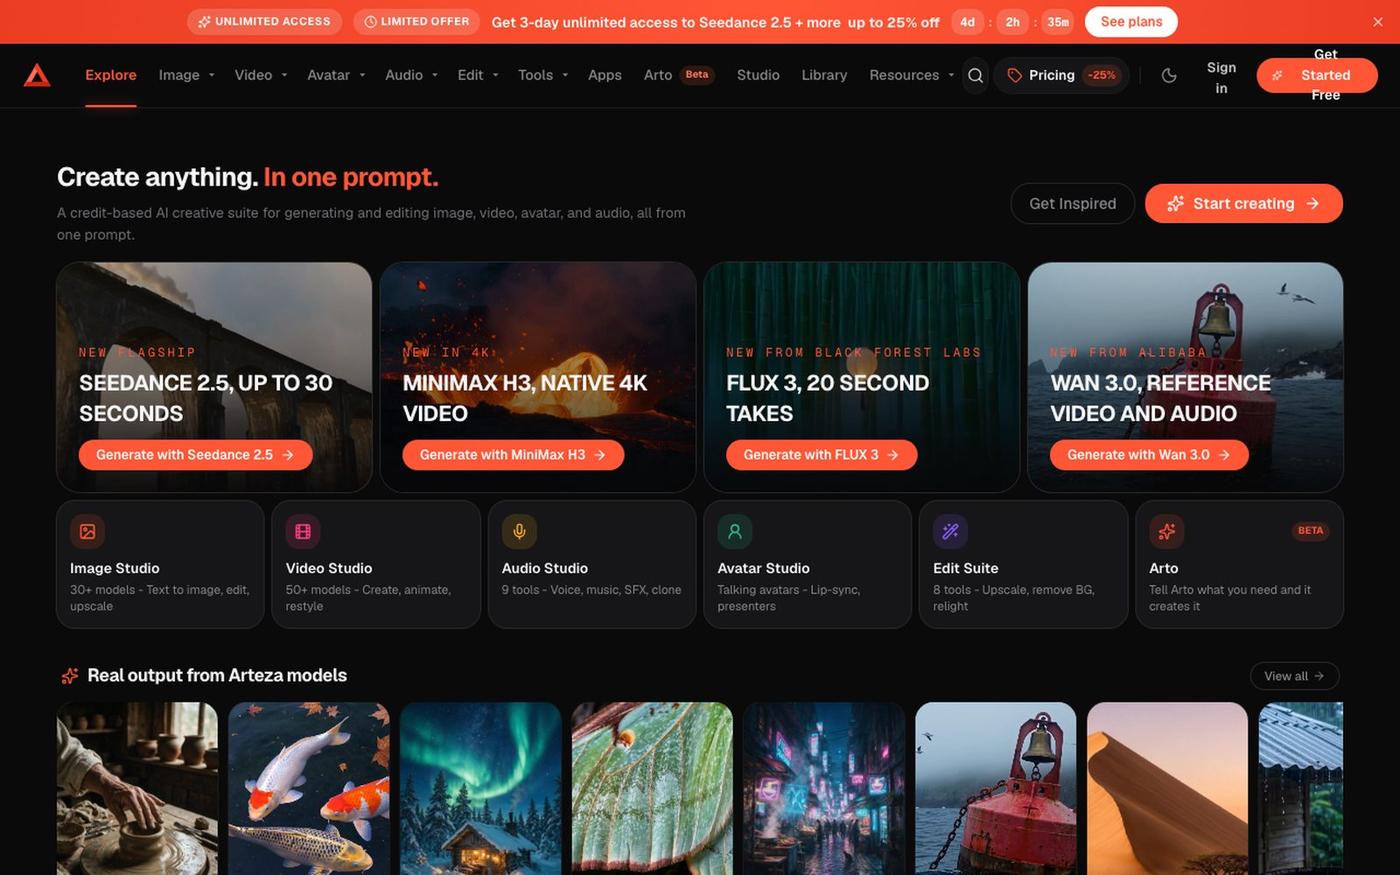Click Sign in link

pyautogui.click(x=1221, y=78)
